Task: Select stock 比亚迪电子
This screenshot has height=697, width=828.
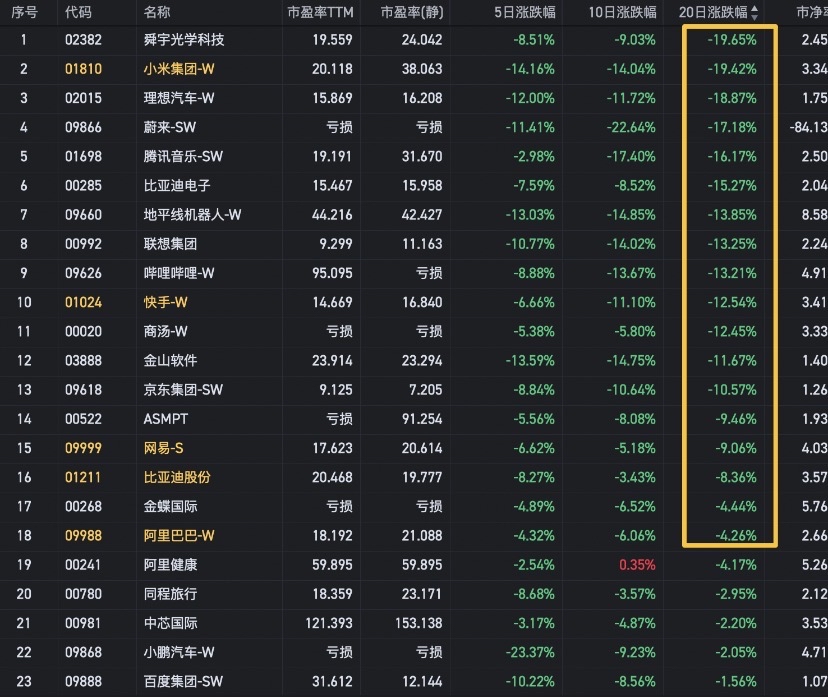Action: 177,185
